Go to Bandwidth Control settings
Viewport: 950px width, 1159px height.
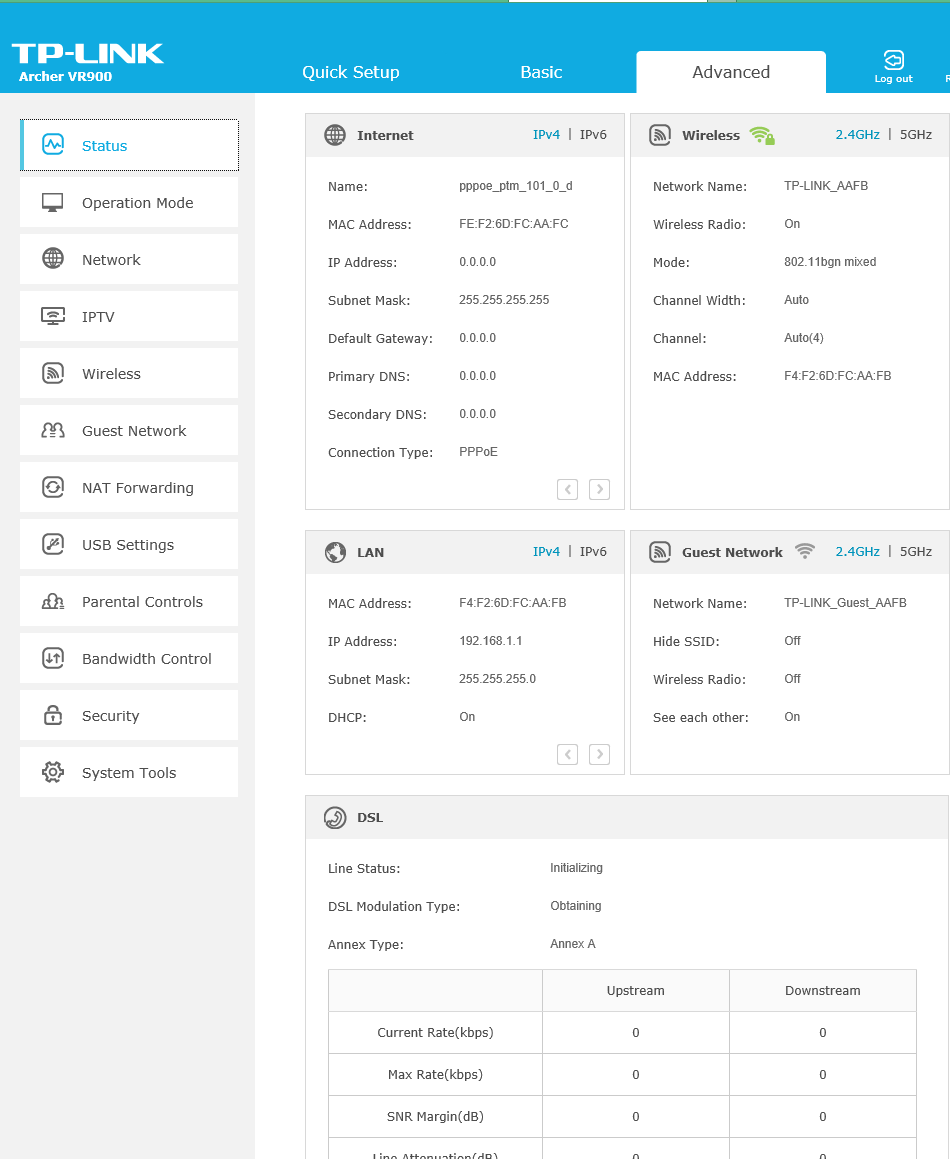click(x=146, y=659)
